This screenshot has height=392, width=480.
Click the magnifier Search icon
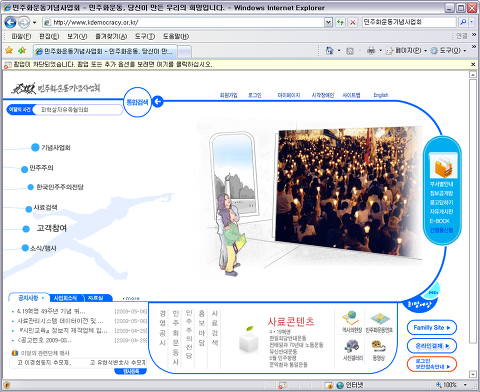(463, 22)
